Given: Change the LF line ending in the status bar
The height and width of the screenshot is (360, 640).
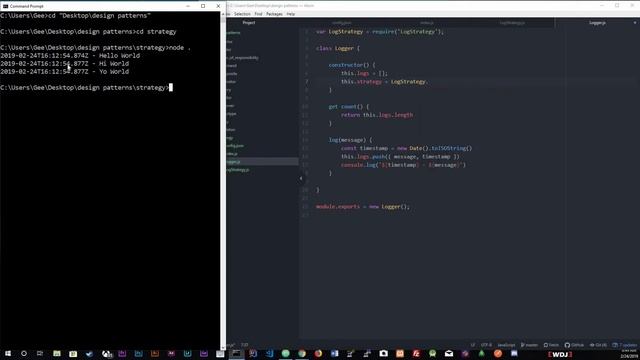Looking at the screenshot, I should pyautogui.click(x=473, y=345).
